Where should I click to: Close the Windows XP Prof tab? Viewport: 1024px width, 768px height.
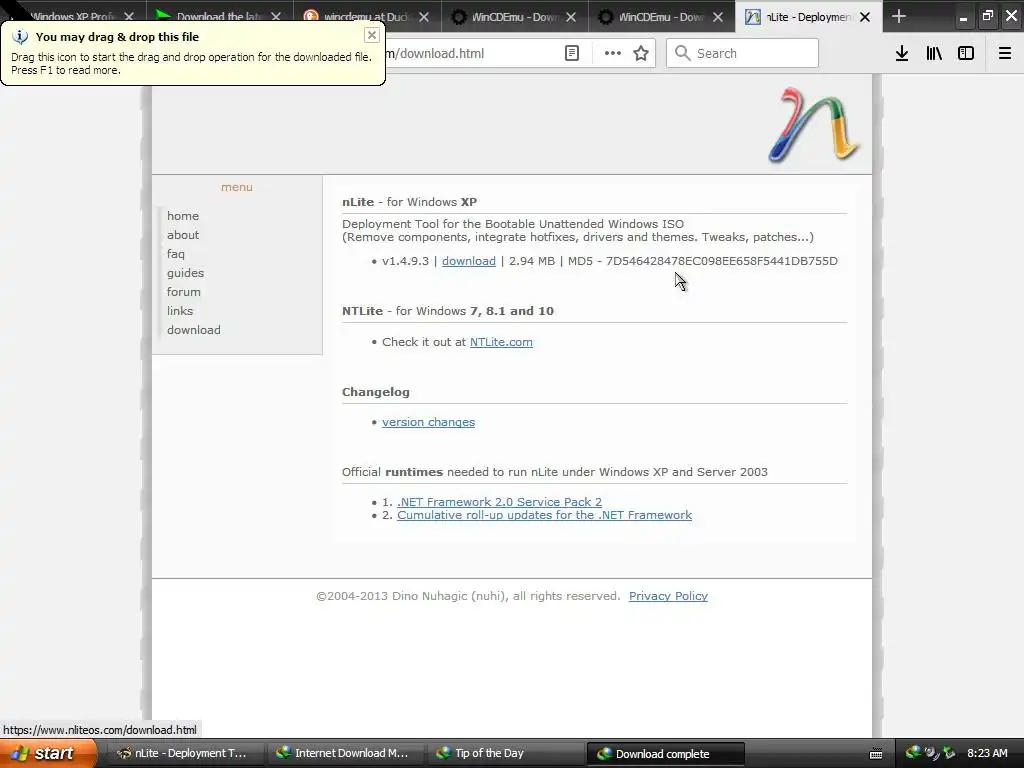coord(129,17)
